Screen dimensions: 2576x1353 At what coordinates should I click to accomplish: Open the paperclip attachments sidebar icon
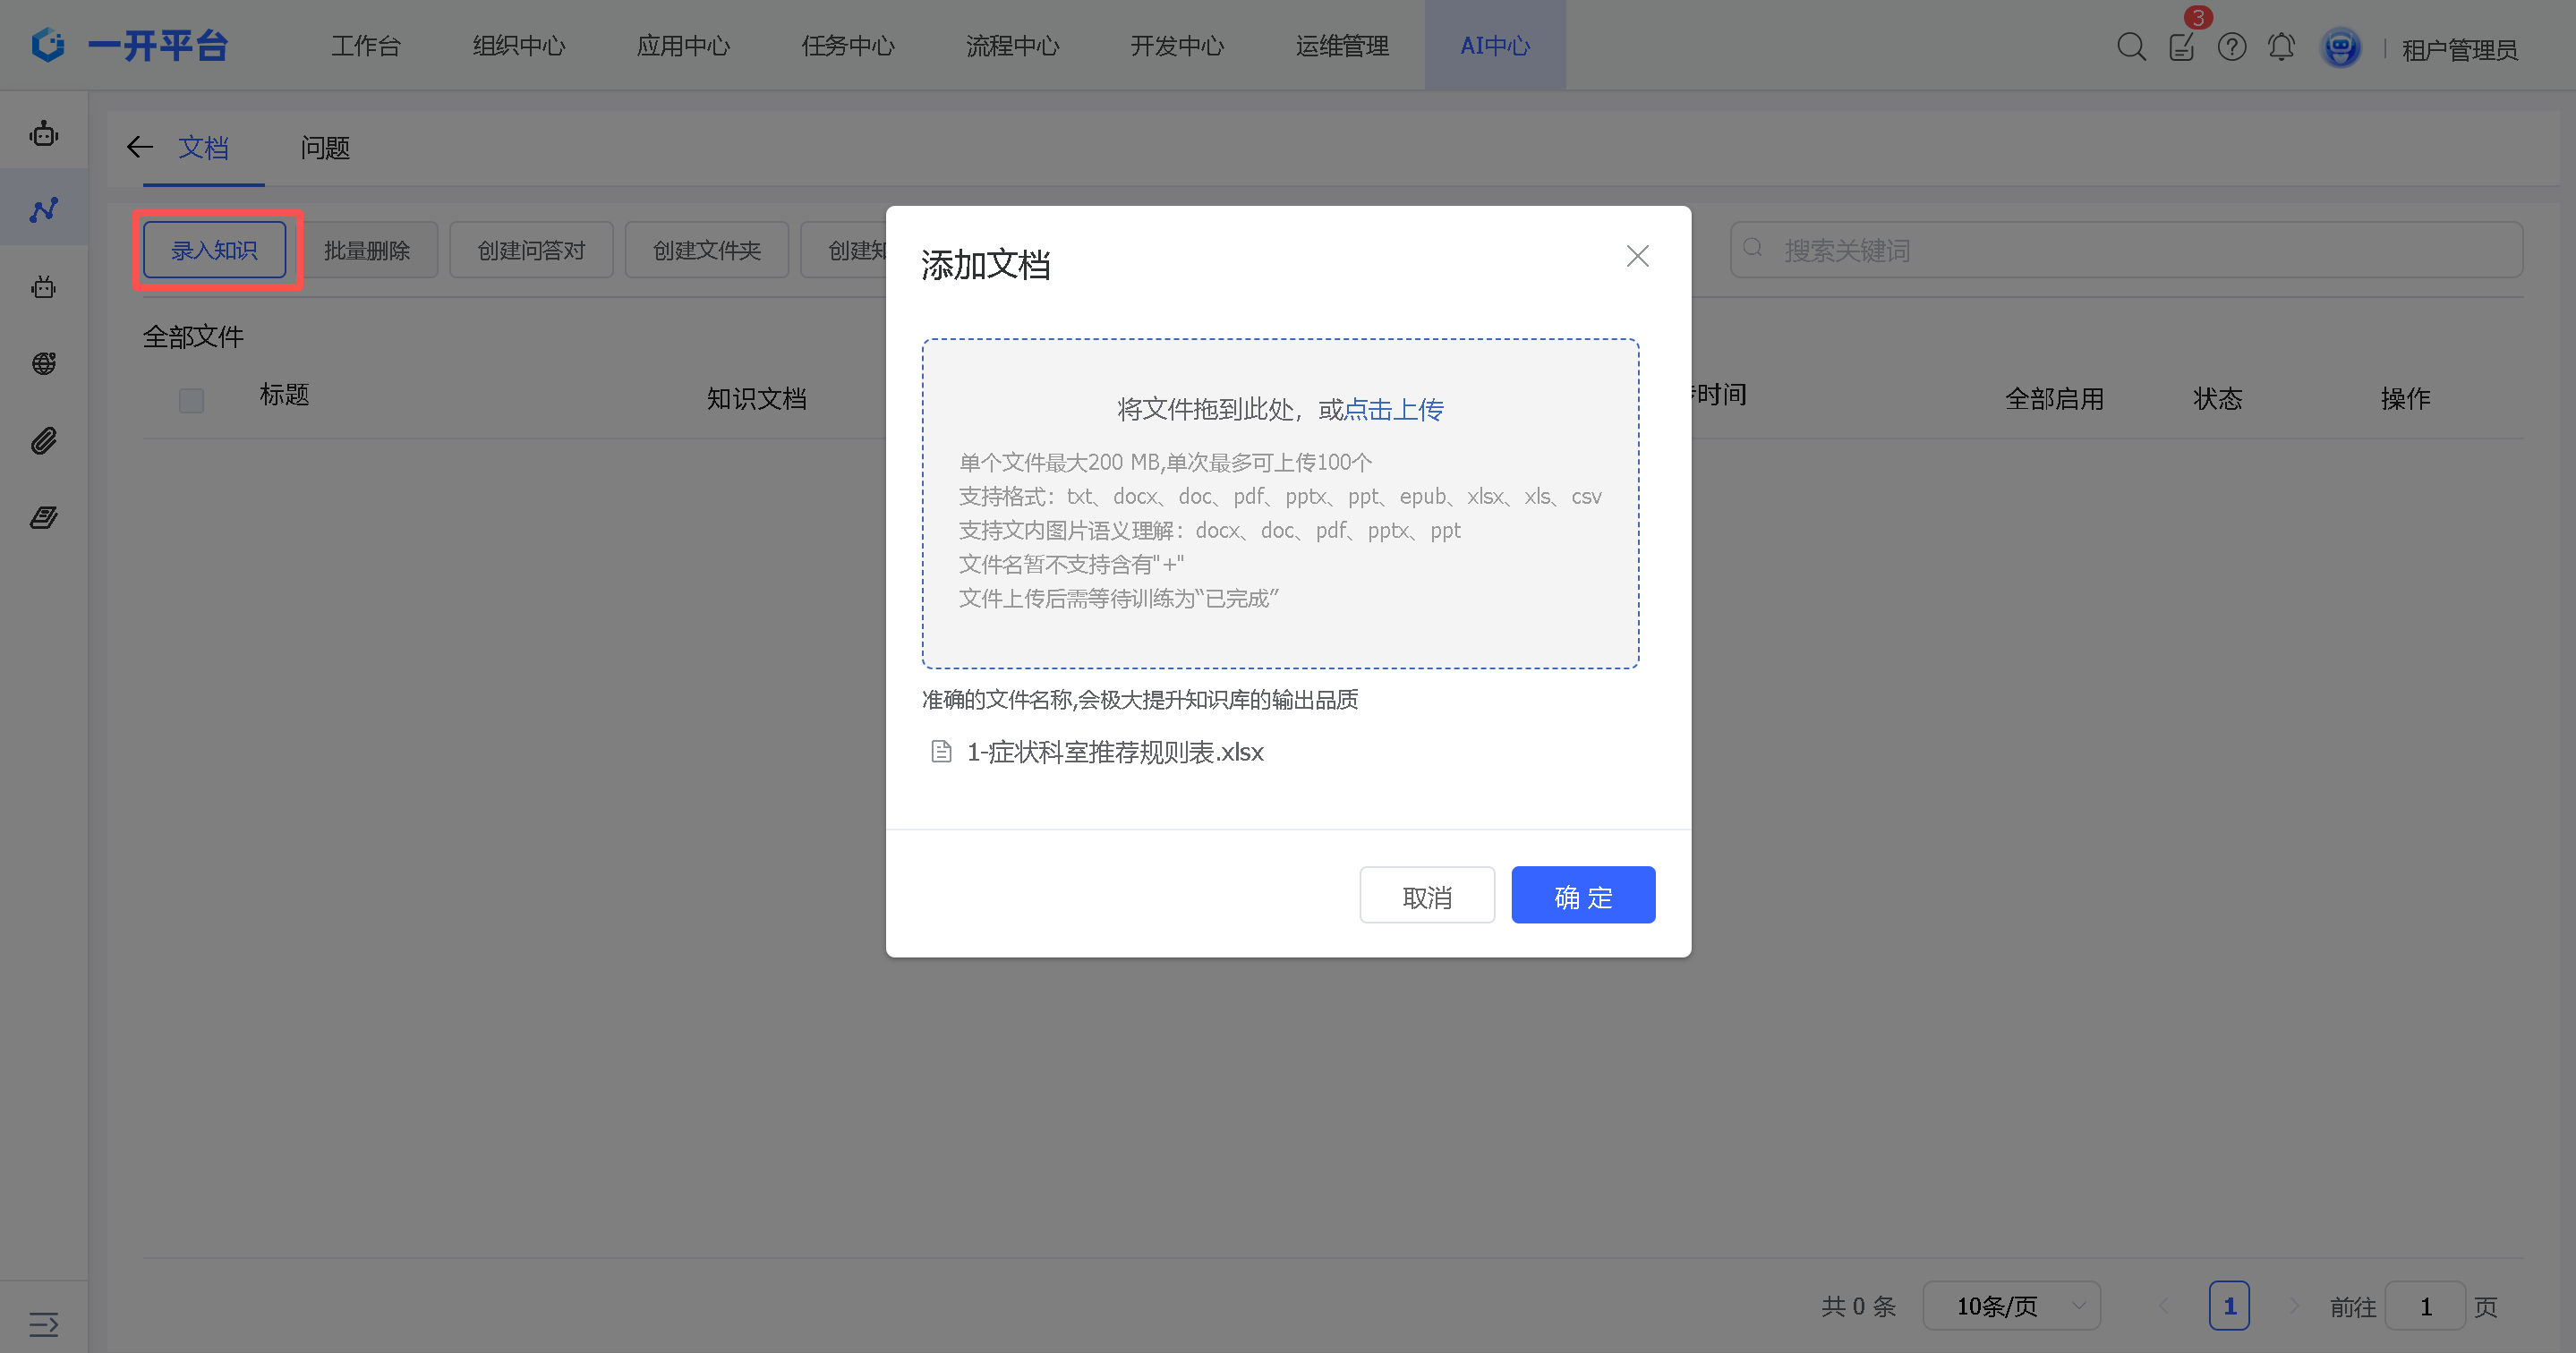click(43, 441)
